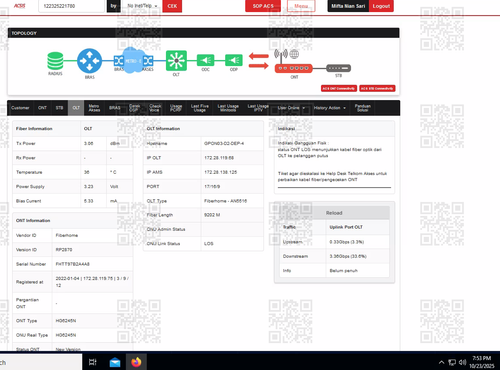This screenshot has width=500, height=370.
Task: Select the round blue BRAS router icon
Action: [89, 61]
